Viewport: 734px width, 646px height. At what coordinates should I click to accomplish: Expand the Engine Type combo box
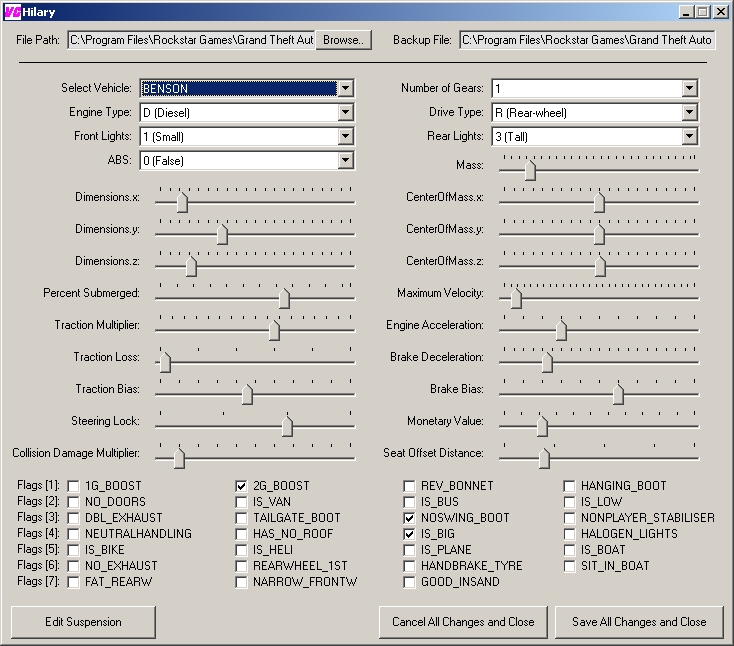345,113
